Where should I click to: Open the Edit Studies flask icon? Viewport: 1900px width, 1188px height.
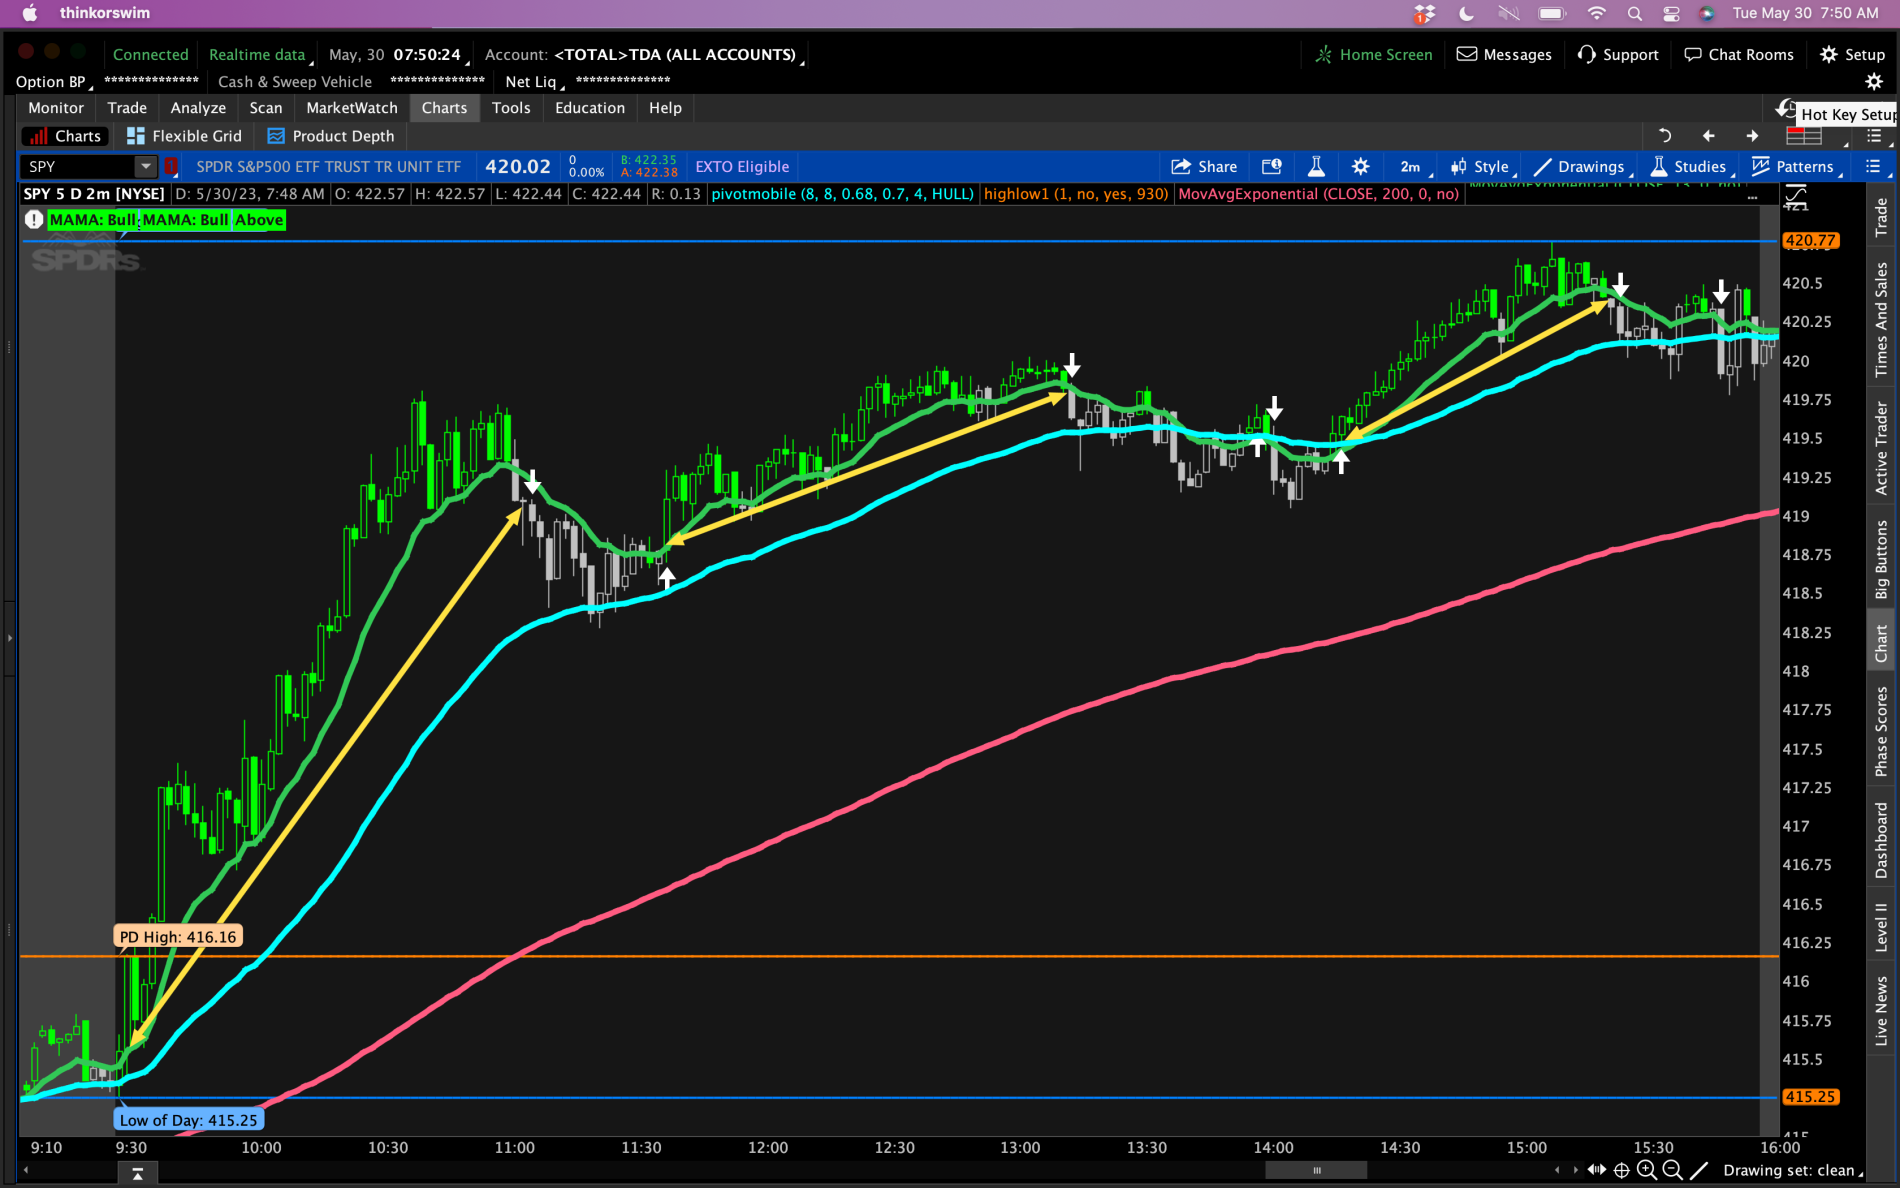click(x=1316, y=167)
